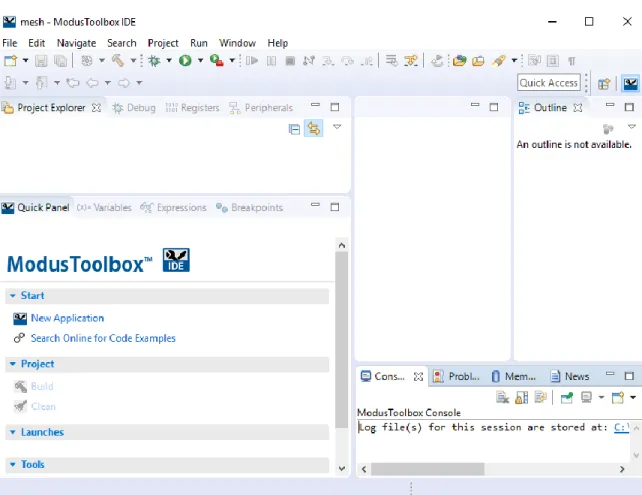Switch to the Problems tab
The width and height of the screenshot is (642, 495).
click(456, 376)
